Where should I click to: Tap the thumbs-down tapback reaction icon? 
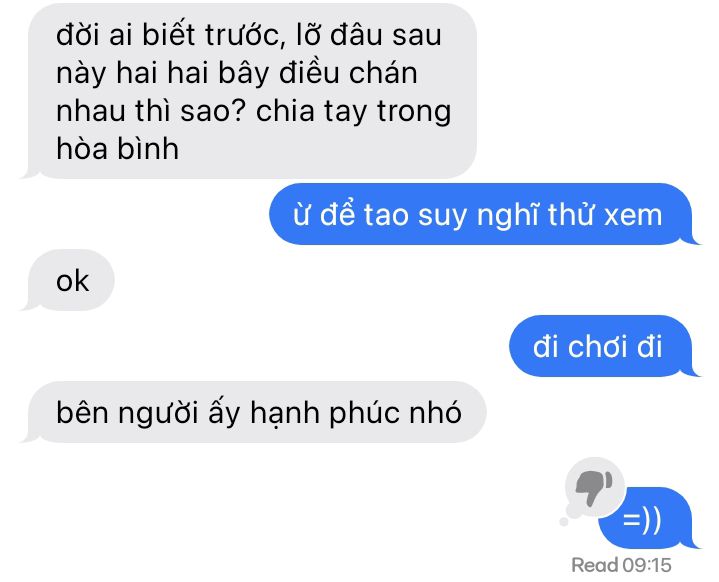[594, 487]
